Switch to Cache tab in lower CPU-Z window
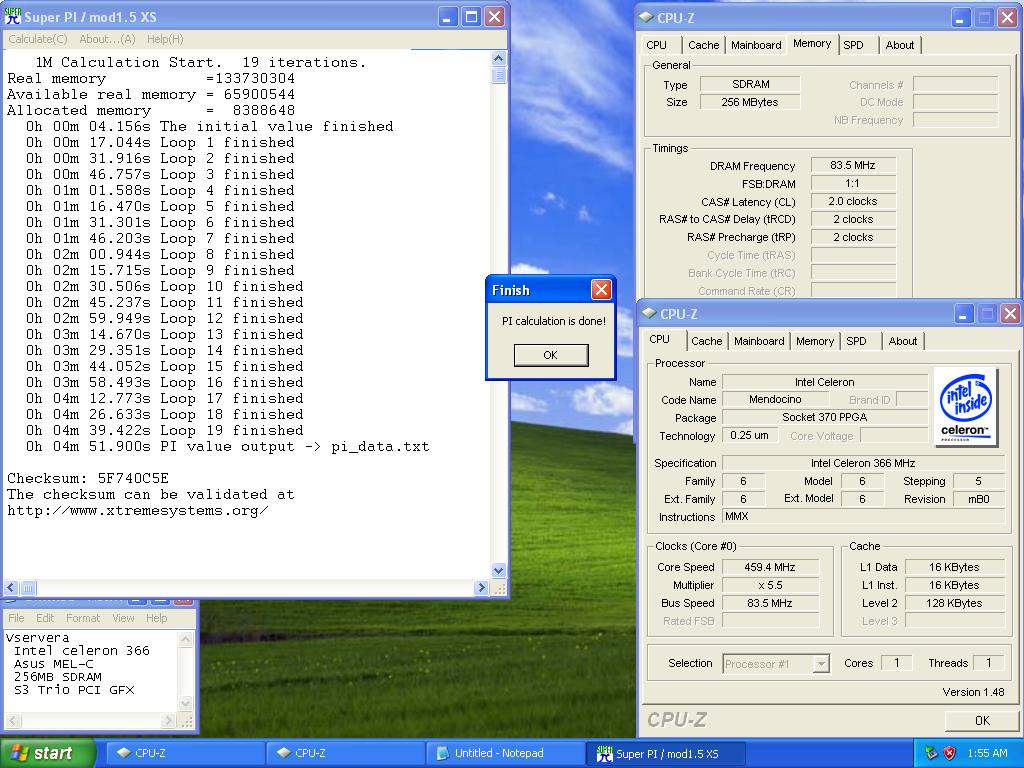Image resolution: width=1024 pixels, height=768 pixels. click(707, 341)
